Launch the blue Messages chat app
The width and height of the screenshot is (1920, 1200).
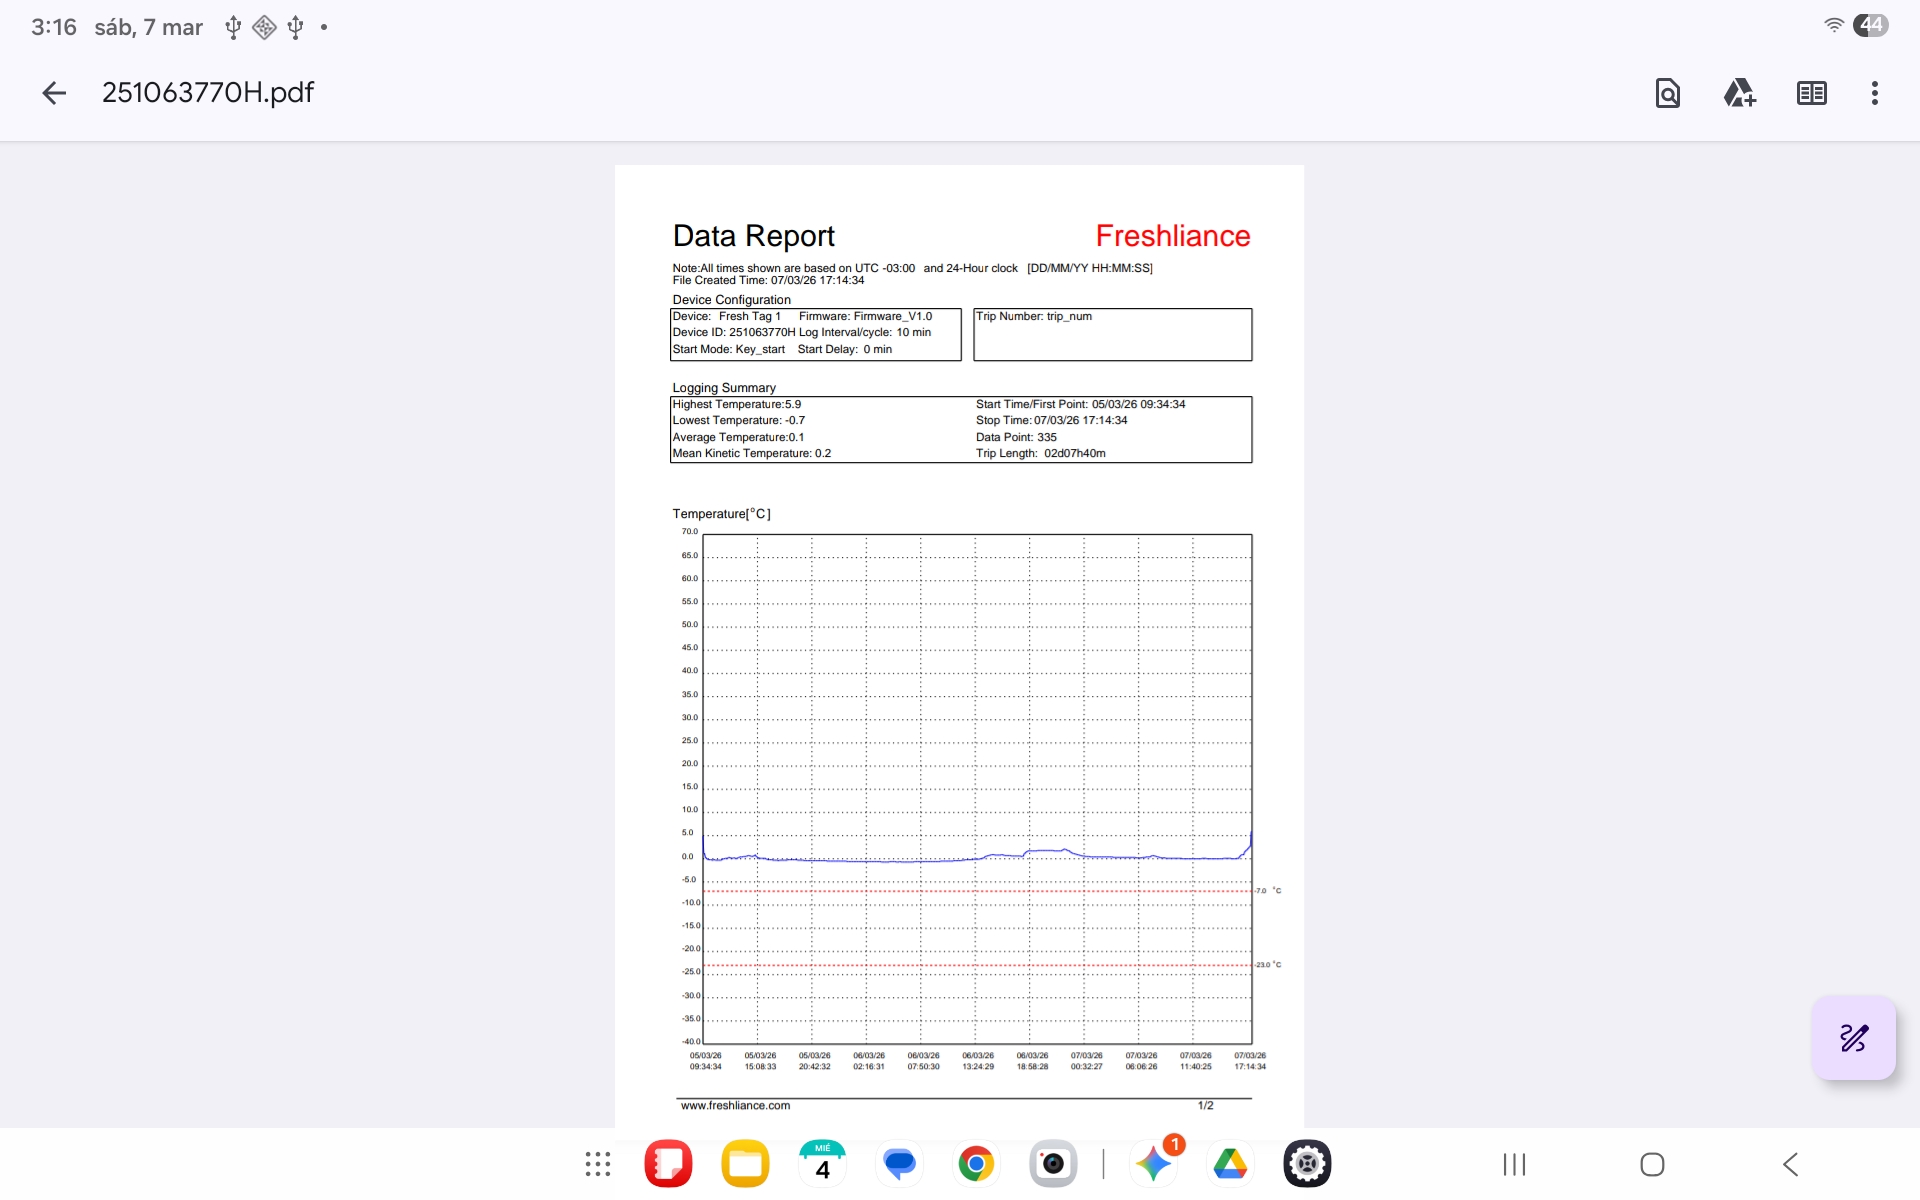tap(899, 1164)
